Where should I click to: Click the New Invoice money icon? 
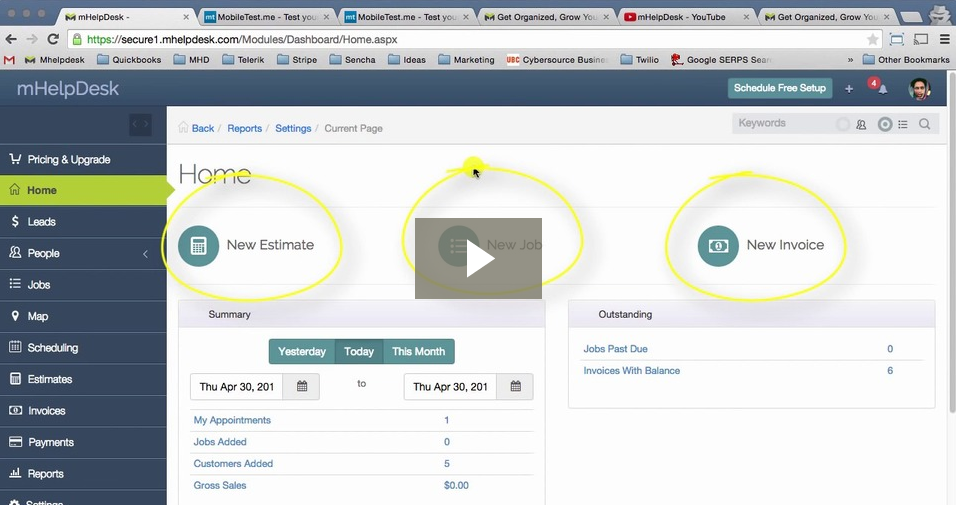pyautogui.click(x=718, y=246)
